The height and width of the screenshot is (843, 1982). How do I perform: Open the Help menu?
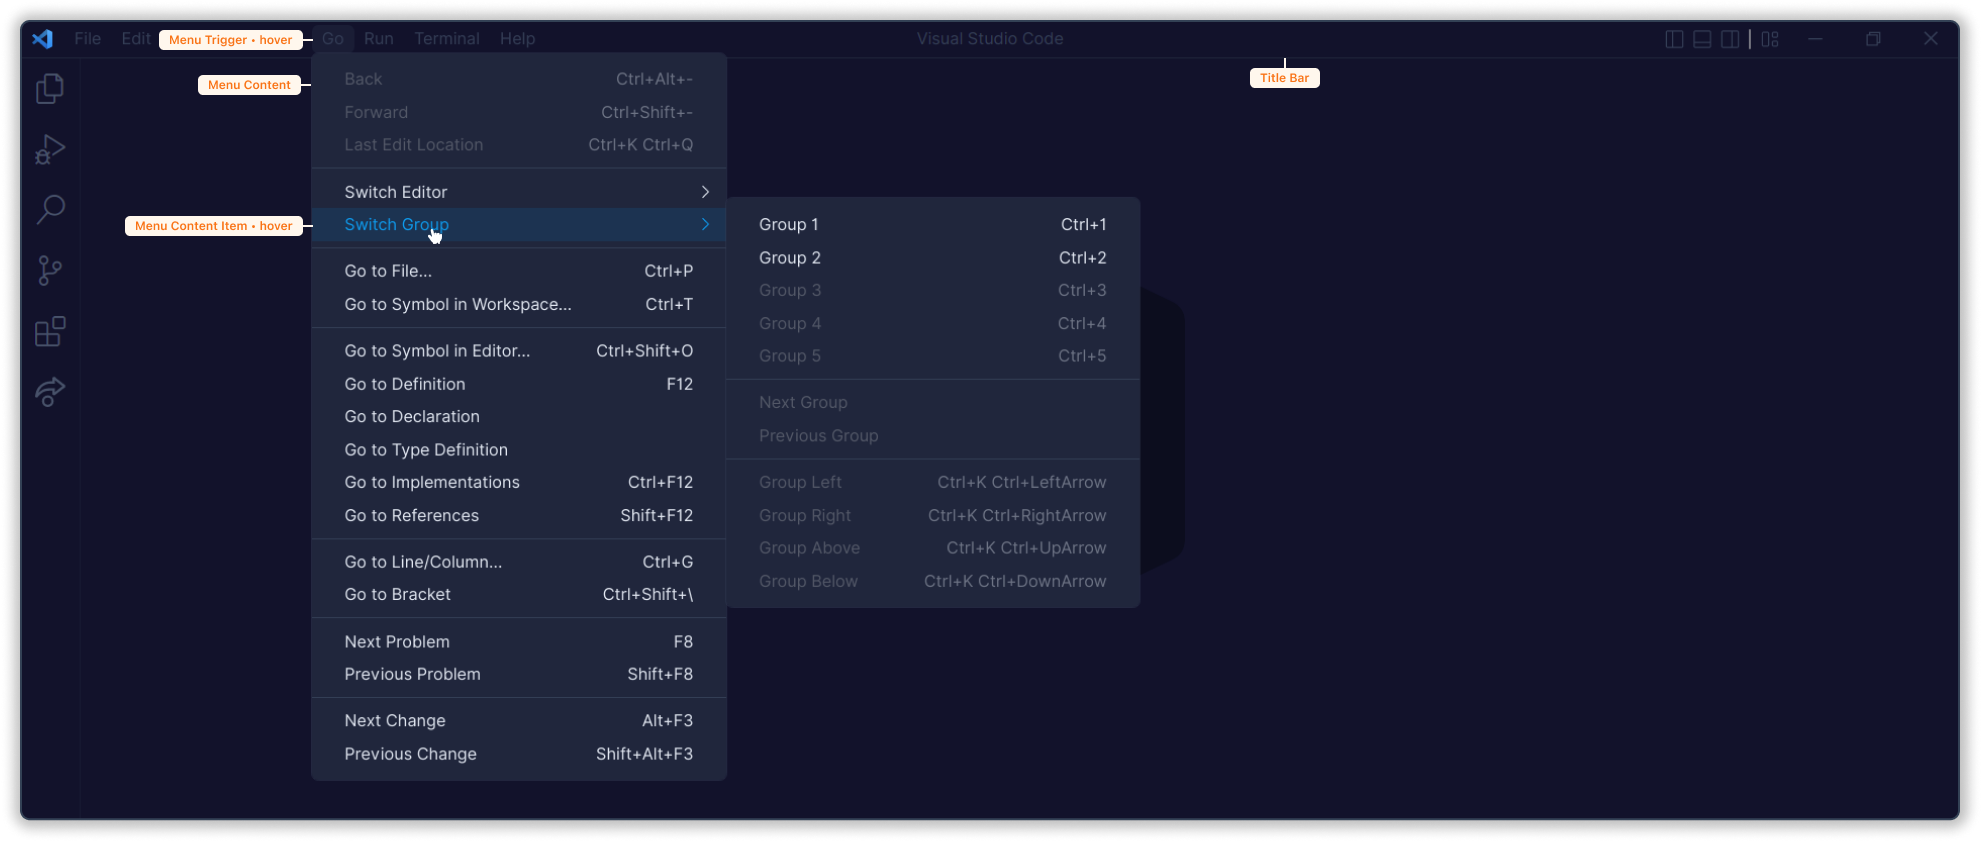[x=518, y=39]
